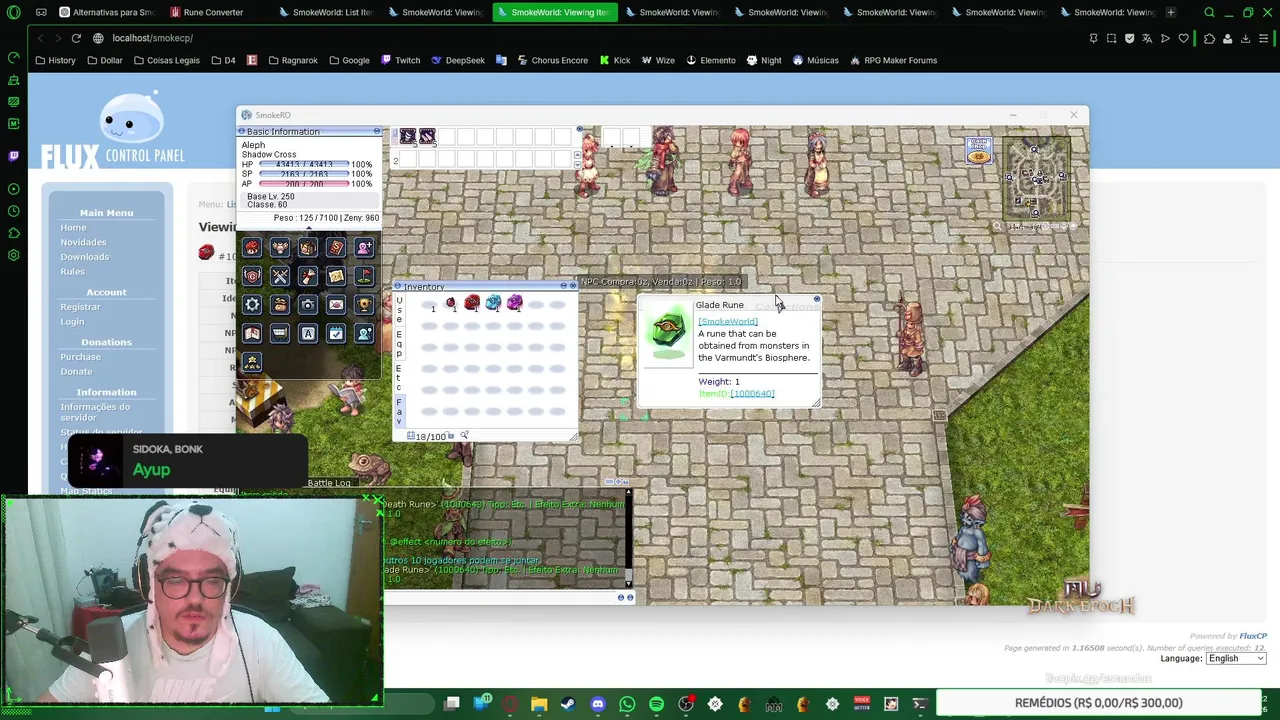Viewport: 1280px width, 720px height.
Task: Open the guild shield emblem icon
Action: tap(252, 276)
